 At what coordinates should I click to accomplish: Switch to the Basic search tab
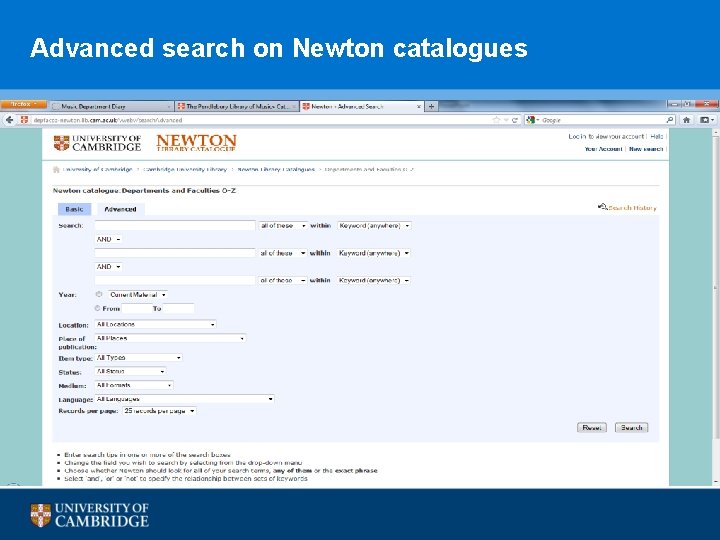(74, 209)
